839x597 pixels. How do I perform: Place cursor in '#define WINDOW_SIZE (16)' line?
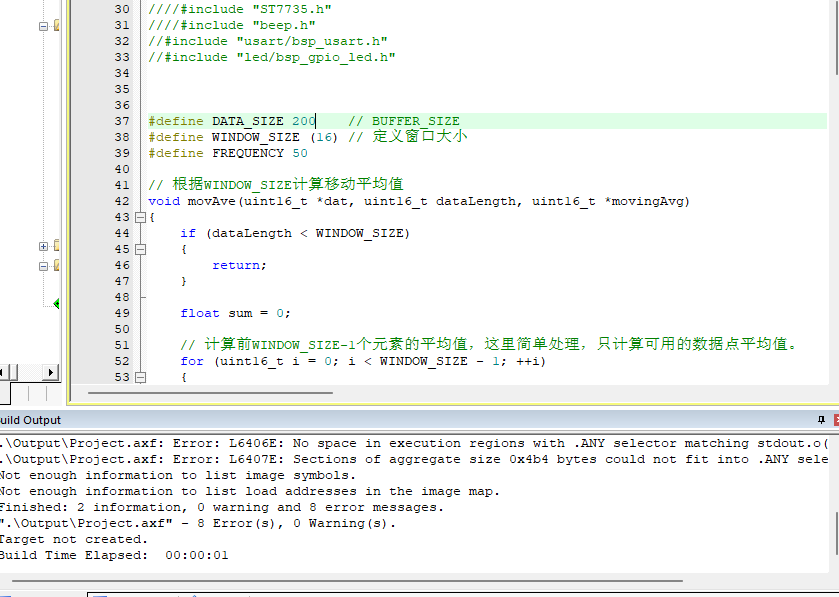[243, 137]
